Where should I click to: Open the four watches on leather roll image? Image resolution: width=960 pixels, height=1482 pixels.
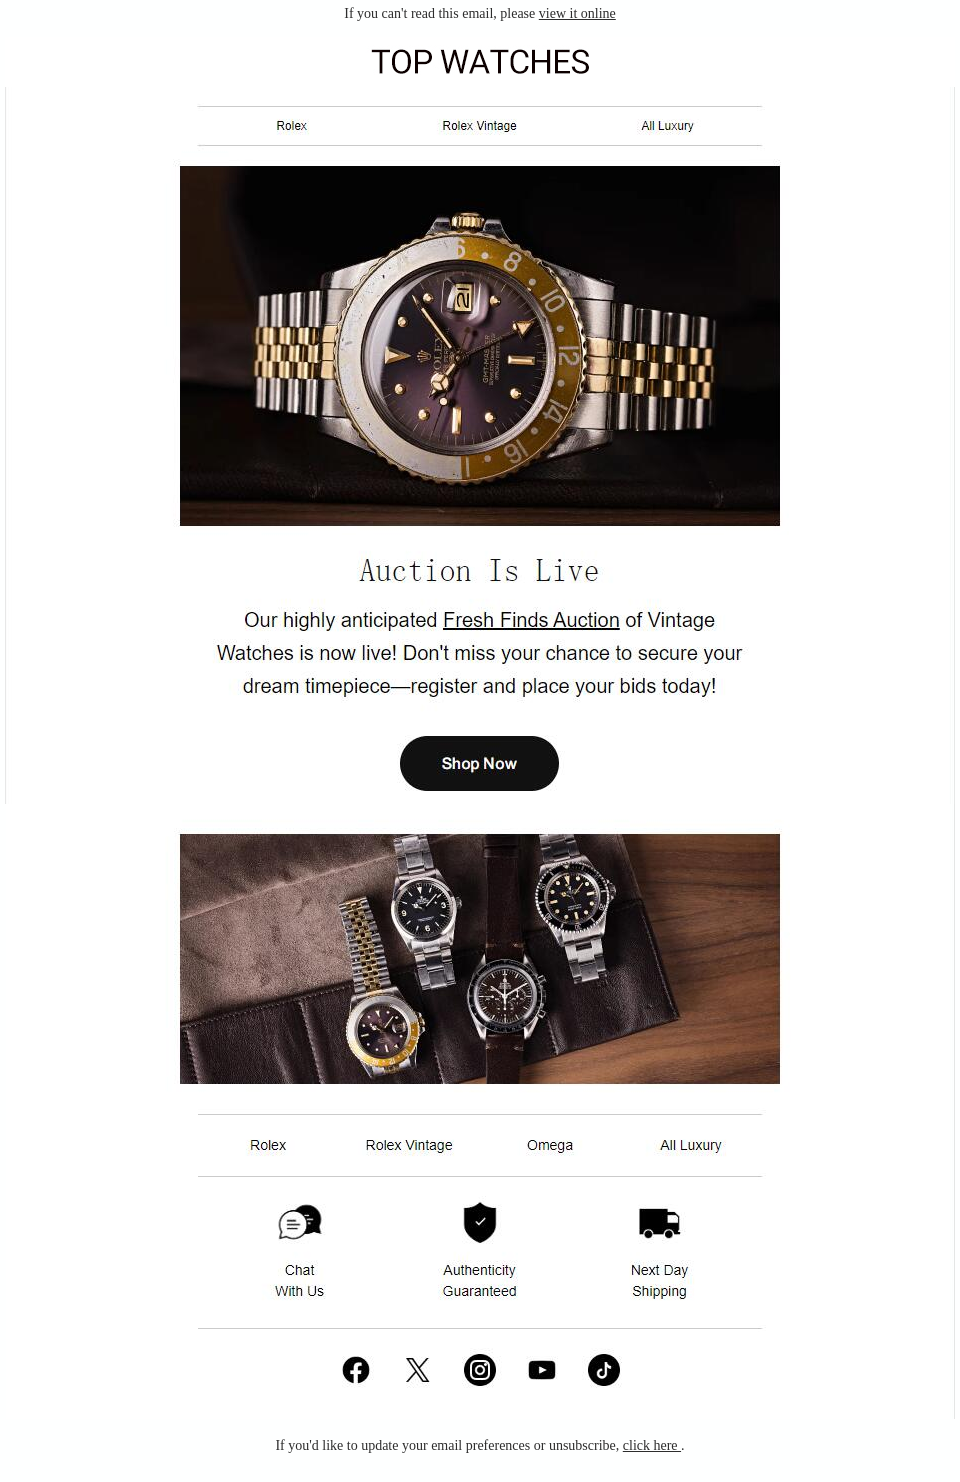(480, 959)
